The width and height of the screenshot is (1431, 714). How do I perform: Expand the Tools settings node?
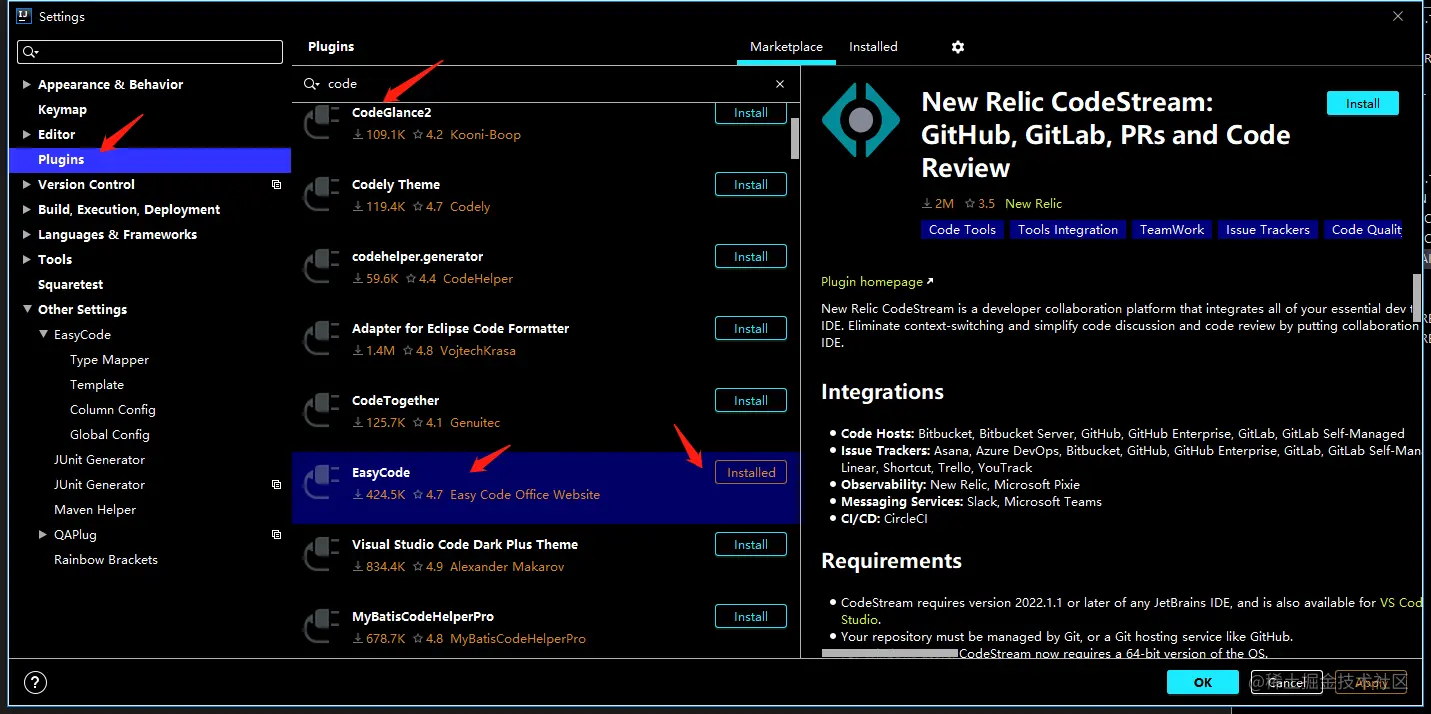[x=27, y=260]
